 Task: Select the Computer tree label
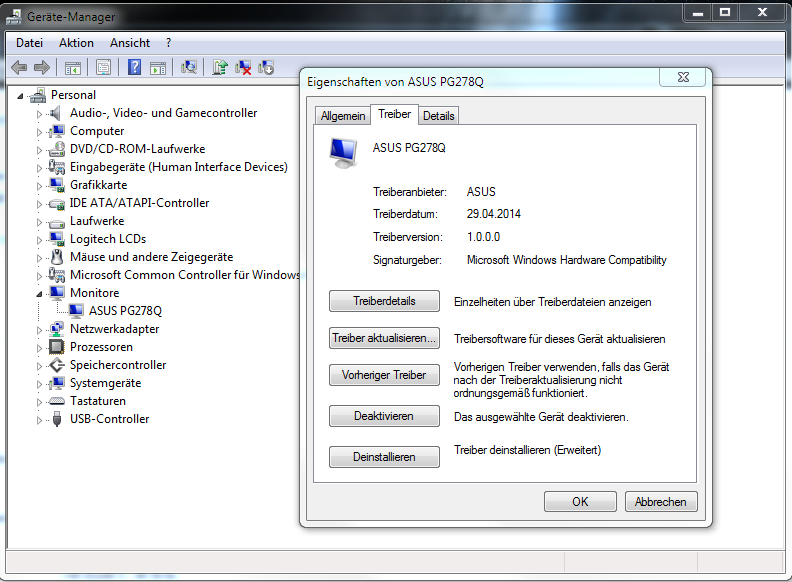click(97, 131)
